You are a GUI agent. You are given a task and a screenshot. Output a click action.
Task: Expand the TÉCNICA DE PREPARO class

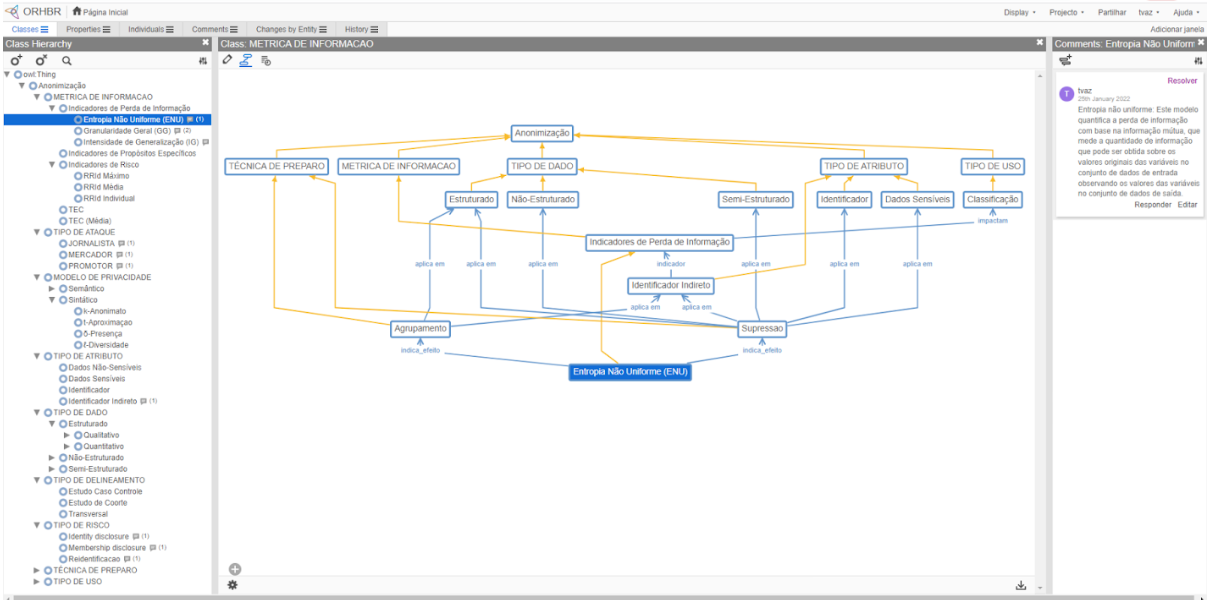pos(37,570)
